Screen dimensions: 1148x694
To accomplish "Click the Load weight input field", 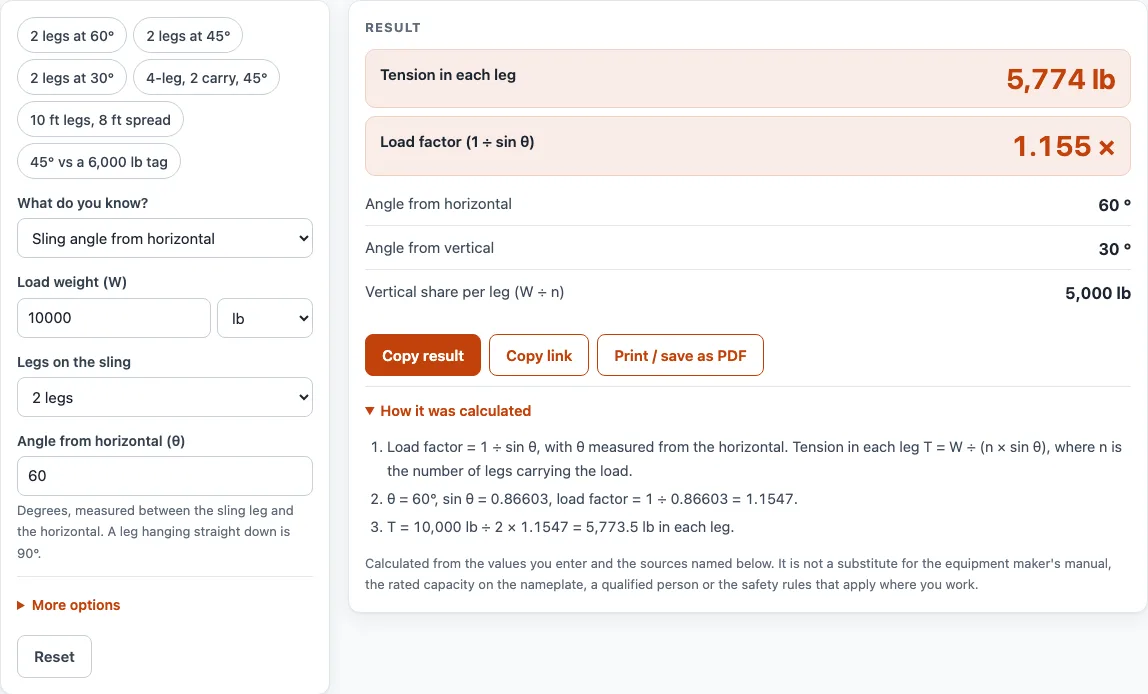I will (113, 318).
